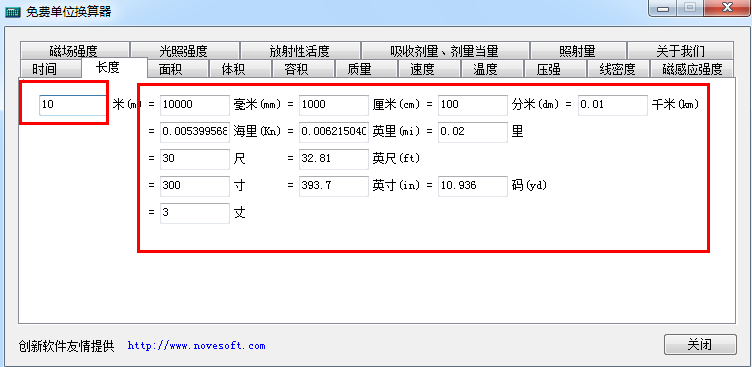Click the 厘米(cm) unit label
752x367 pixels.
[396, 105]
